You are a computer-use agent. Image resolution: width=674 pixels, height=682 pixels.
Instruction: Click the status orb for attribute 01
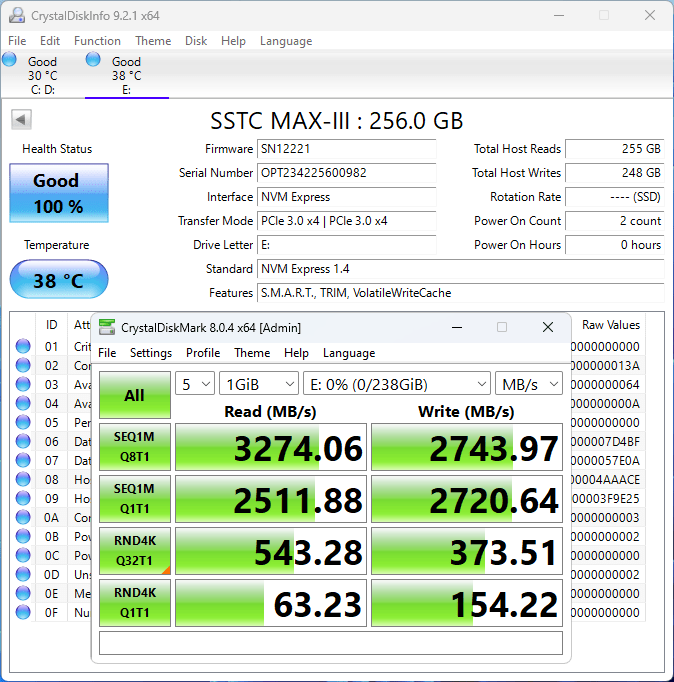[x=23, y=347]
